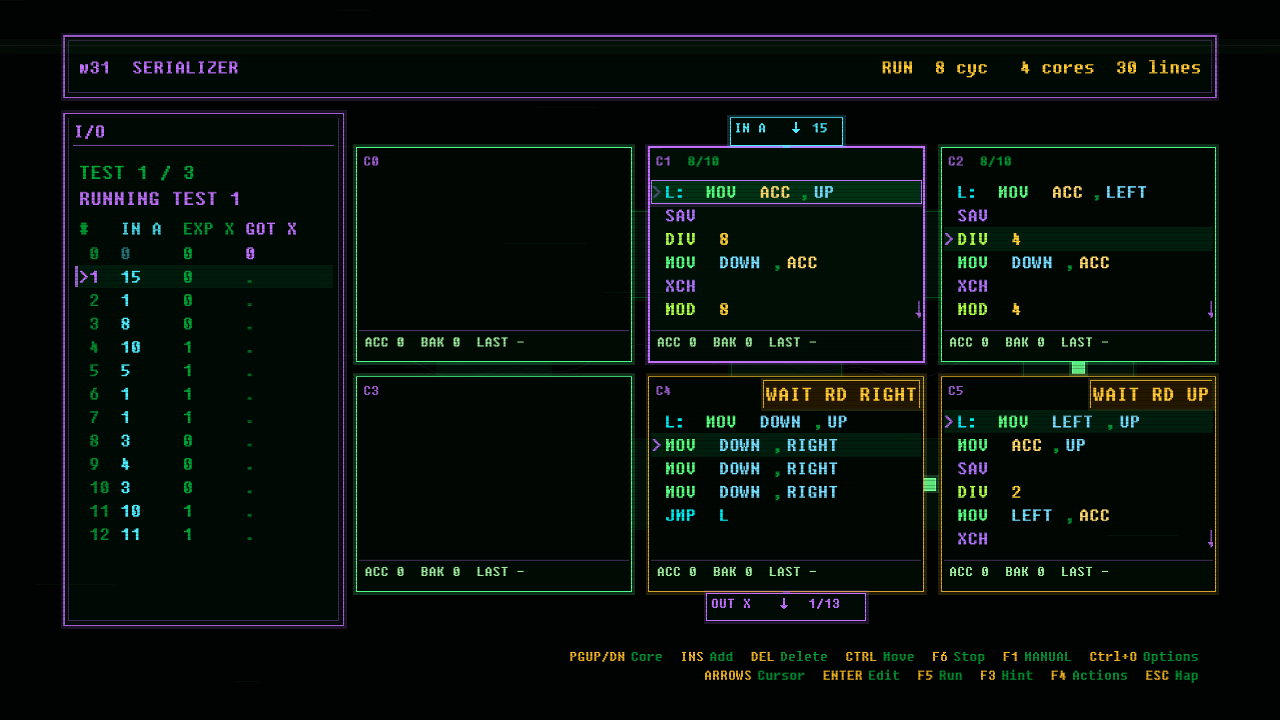Click scroll-down arrow in core C2
Screen dimensions: 1280x720
click(1211, 310)
